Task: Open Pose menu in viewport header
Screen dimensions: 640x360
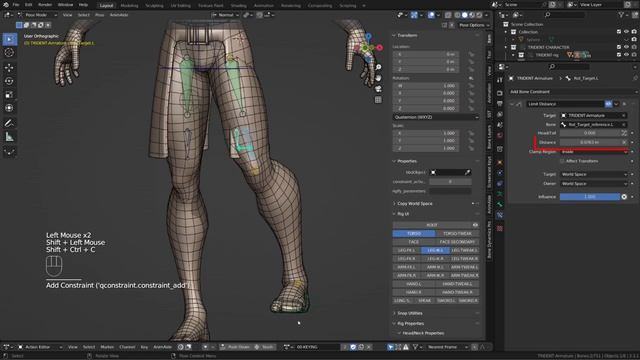Action: coord(100,15)
